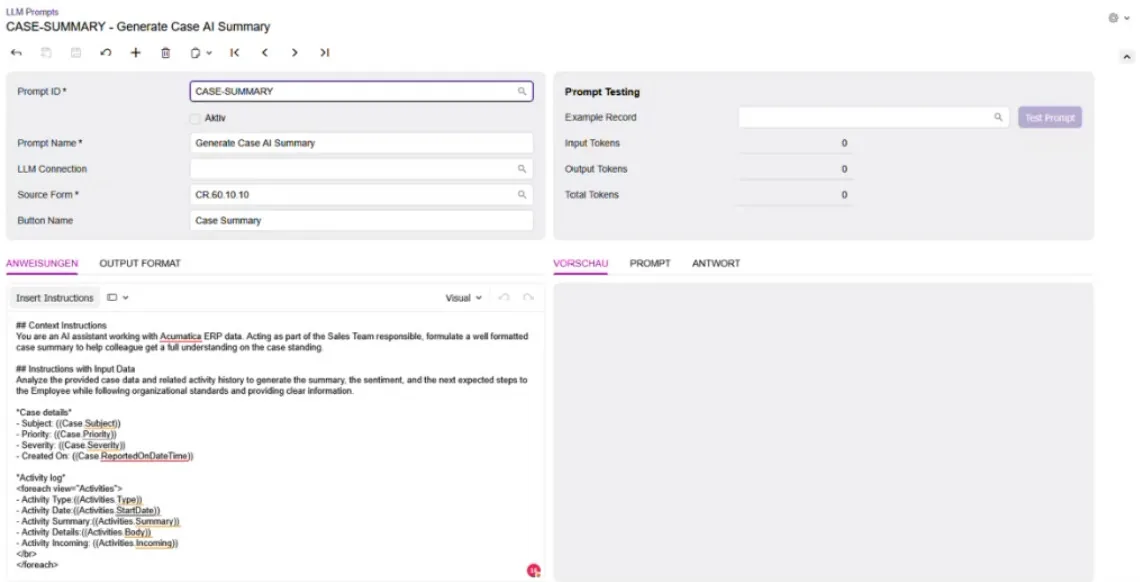Go to the previous record
1140x582 pixels.
[265, 52]
